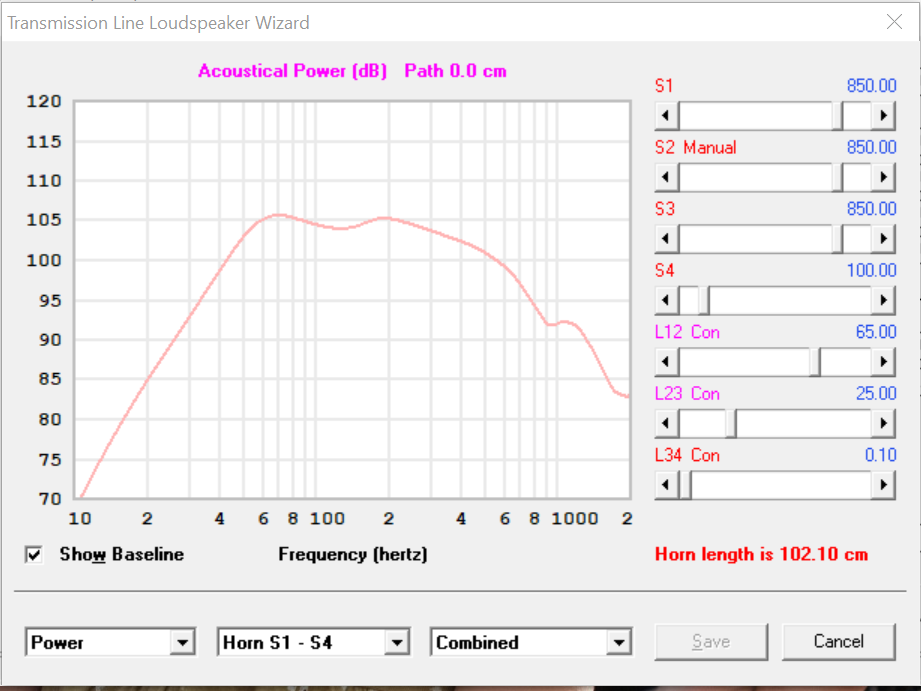
Task: Click the S2 Manual slider right arrow
Action: tap(883, 177)
